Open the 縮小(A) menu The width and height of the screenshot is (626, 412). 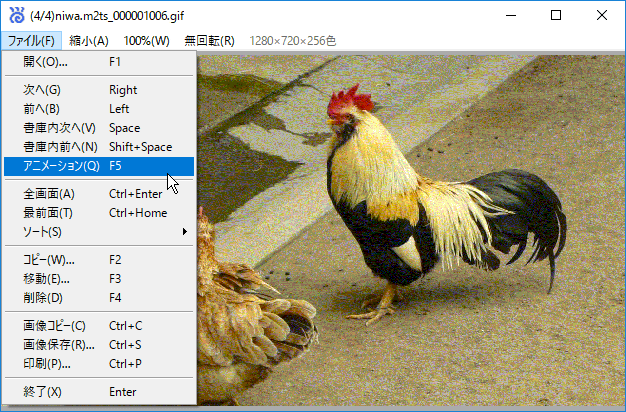(x=89, y=41)
